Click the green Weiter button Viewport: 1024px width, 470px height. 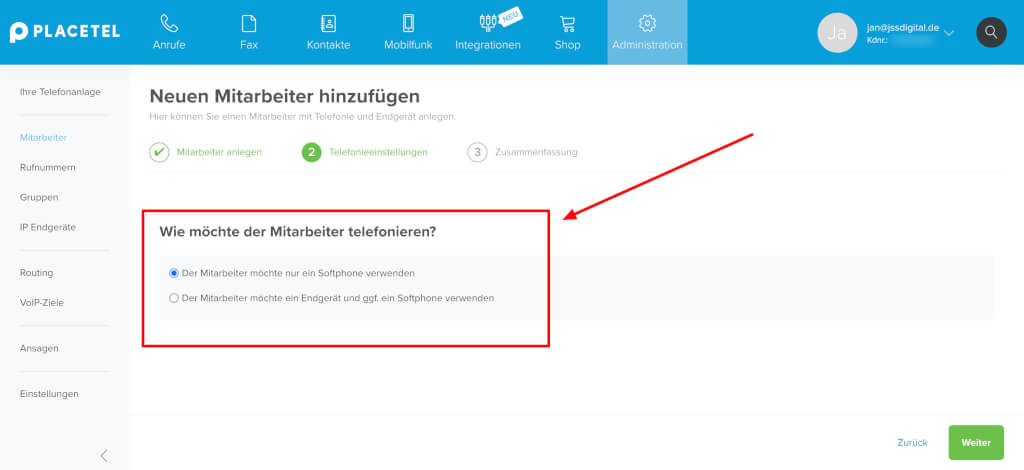tap(976, 443)
